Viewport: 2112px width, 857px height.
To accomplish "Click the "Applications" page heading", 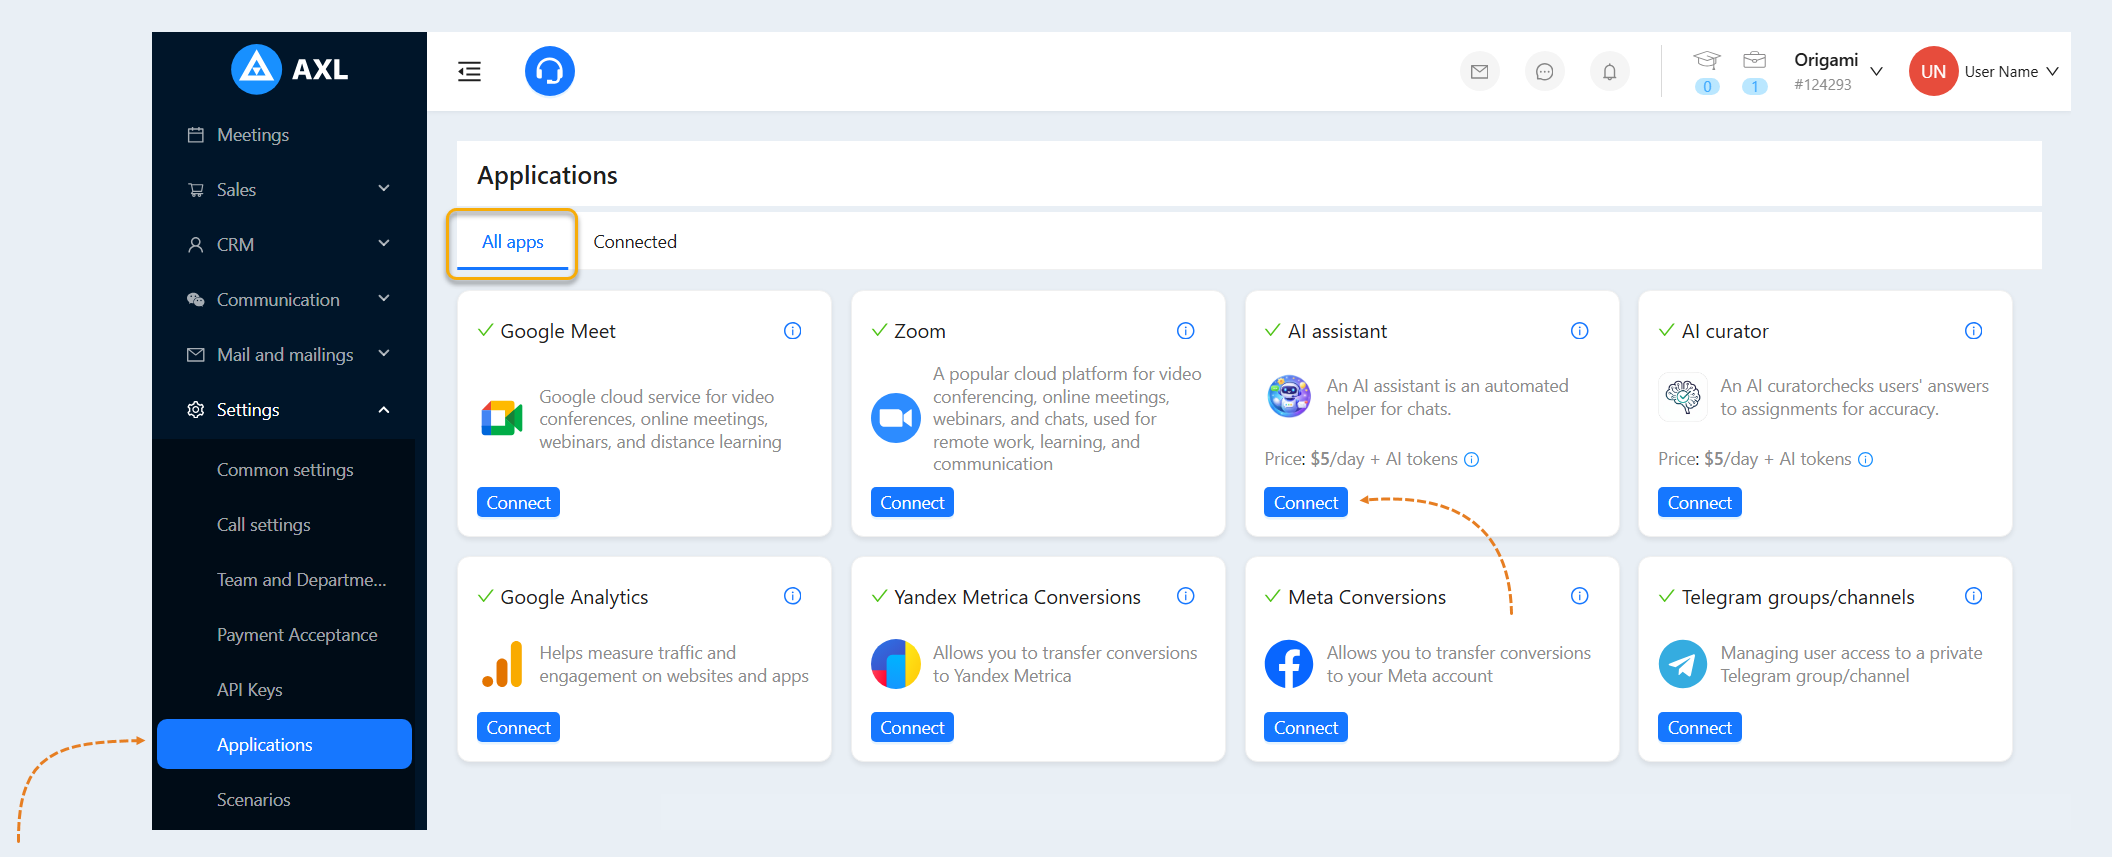I will (547, 176).
